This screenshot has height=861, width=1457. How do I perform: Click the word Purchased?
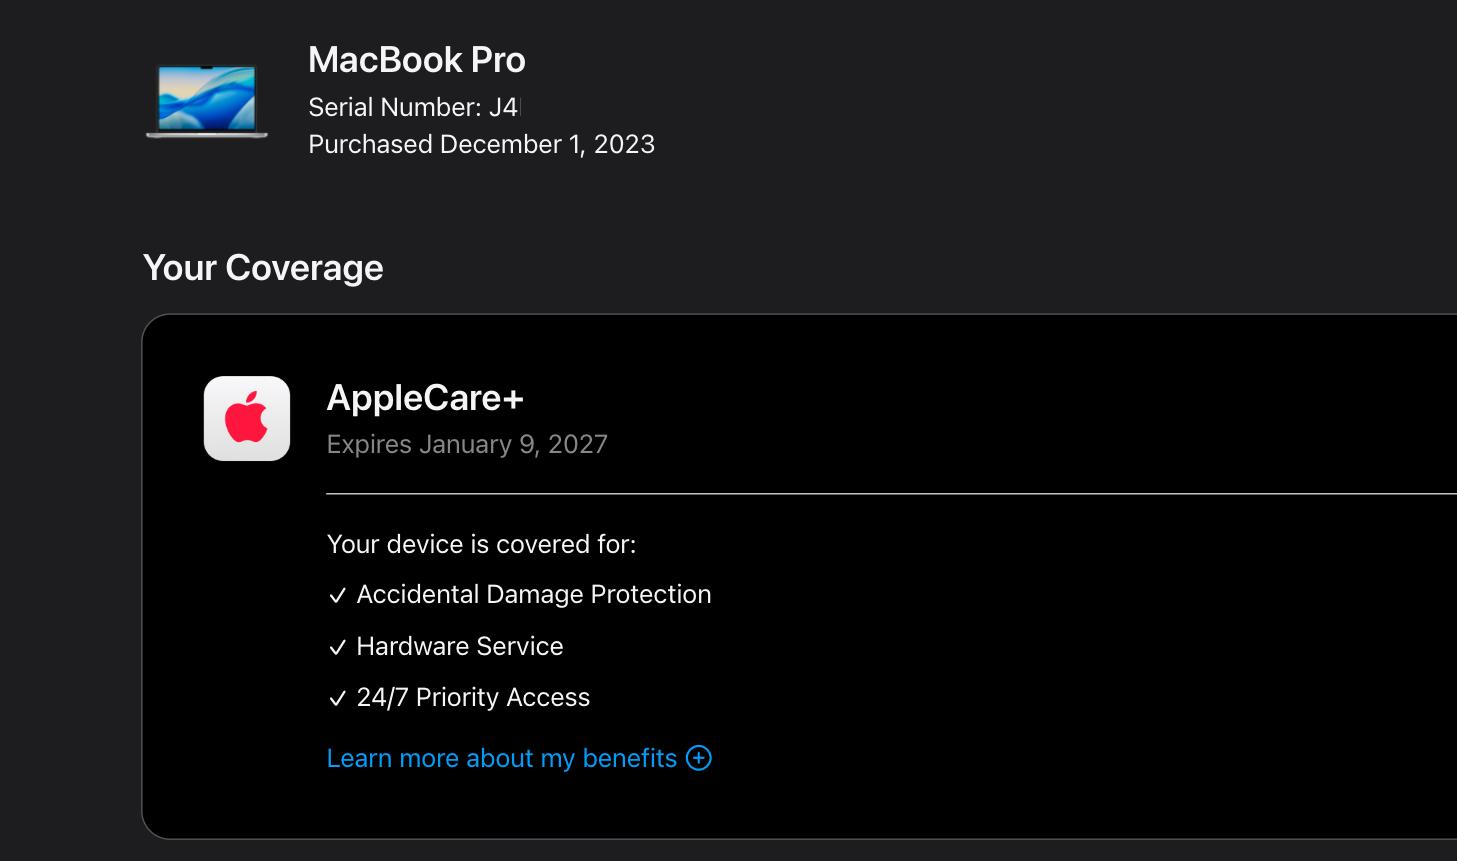(370, 144)
